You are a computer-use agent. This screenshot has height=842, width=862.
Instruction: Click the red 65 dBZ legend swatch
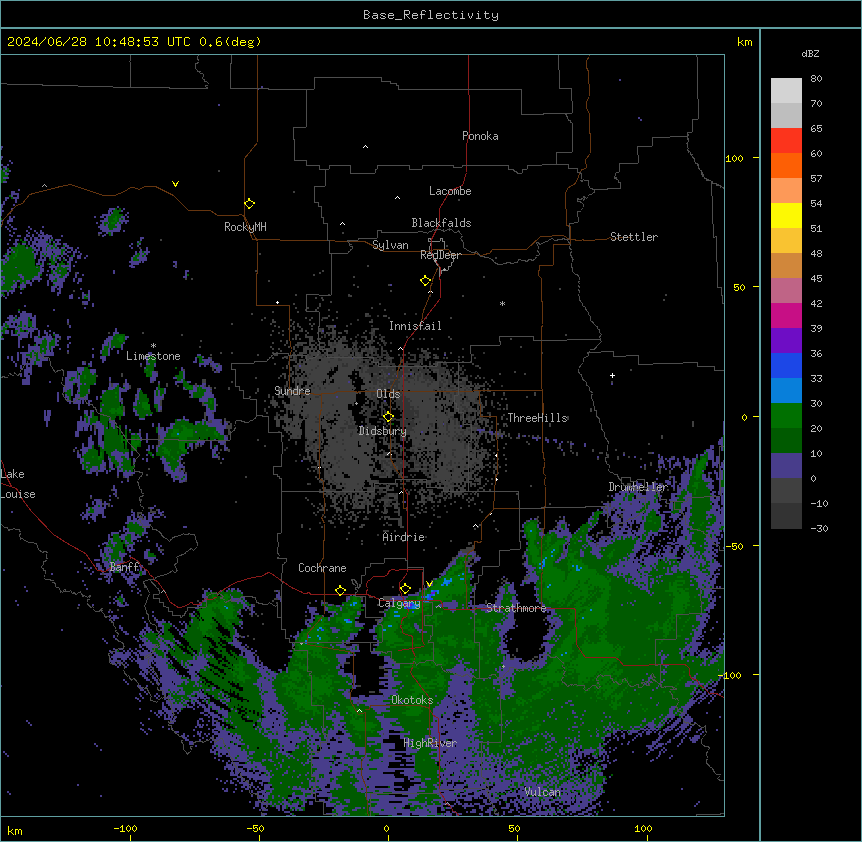pos(786,140)
